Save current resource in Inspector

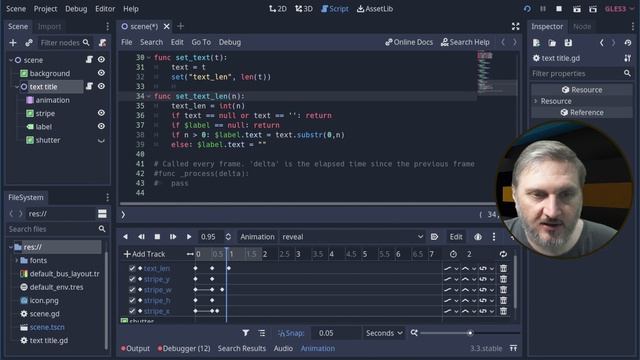[x=568, y=42]
